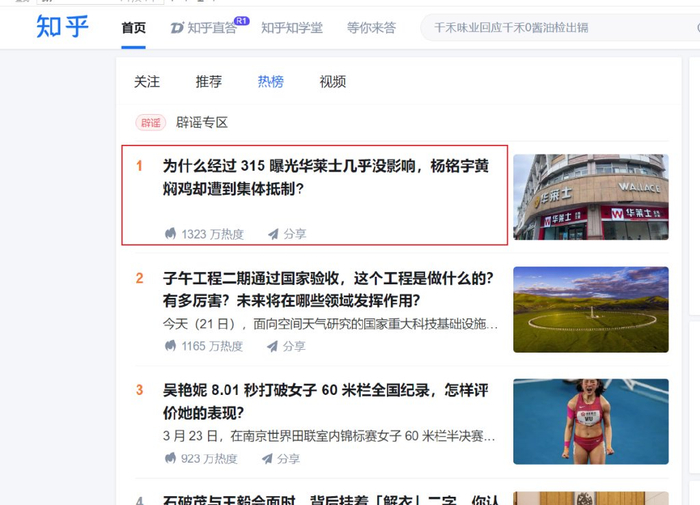Click the 辟谣 red badge icon

[151, 122]
